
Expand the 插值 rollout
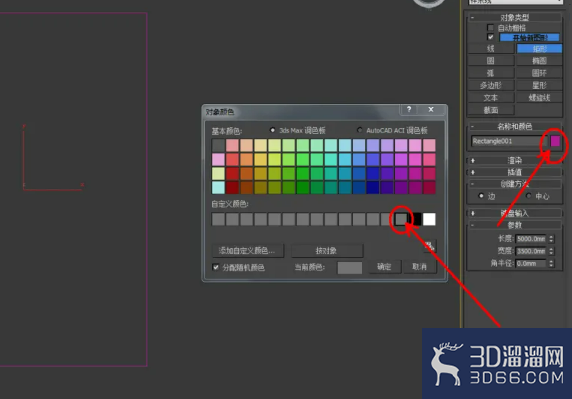pyautogui.click(x=514, y=172)
